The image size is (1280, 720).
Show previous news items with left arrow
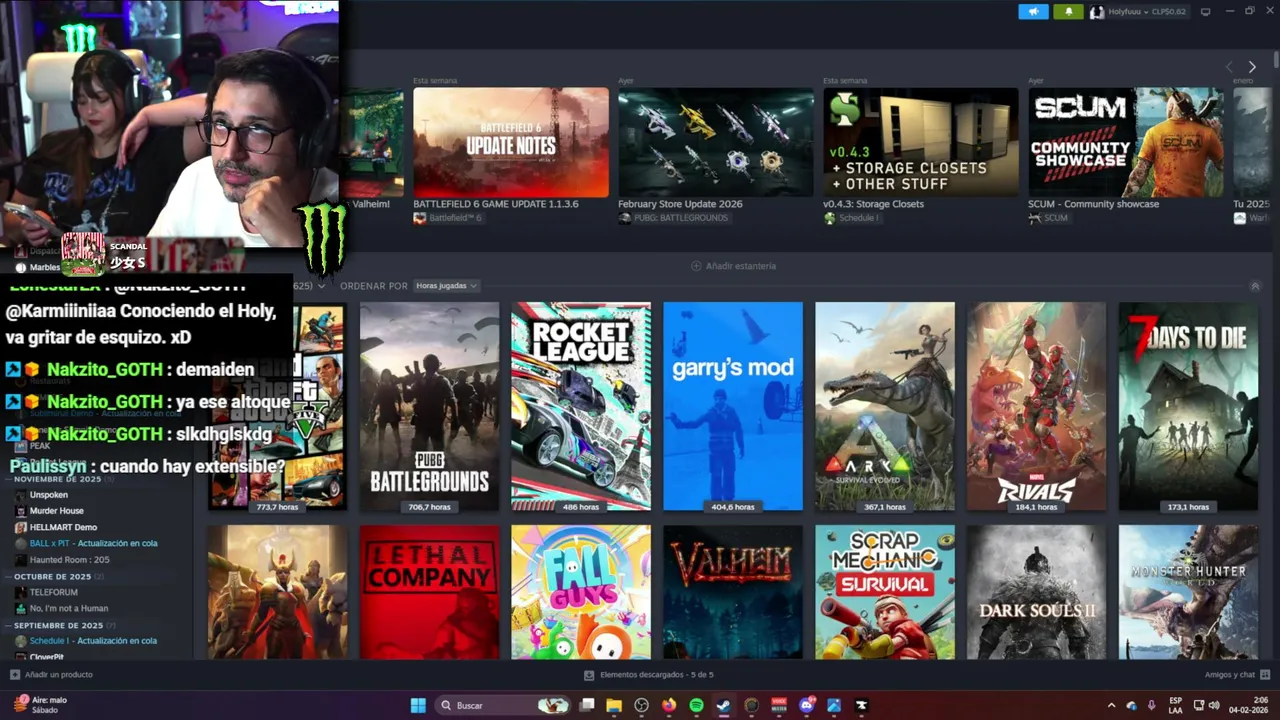pos(1229,67)
